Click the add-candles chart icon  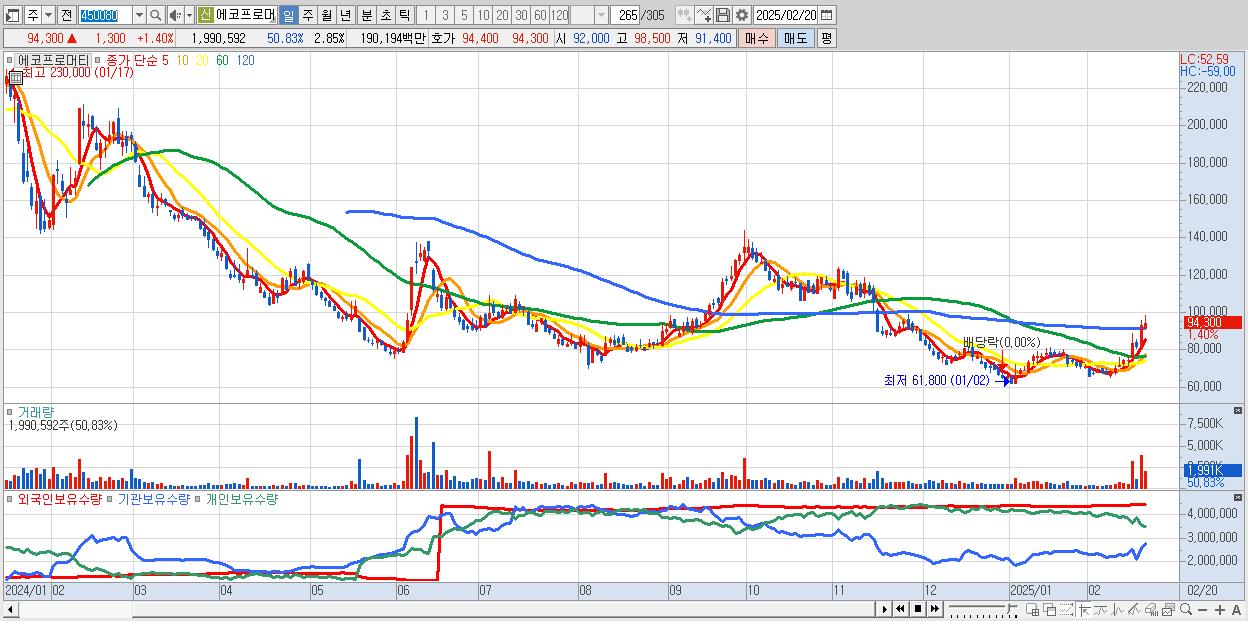coord(684,15)
